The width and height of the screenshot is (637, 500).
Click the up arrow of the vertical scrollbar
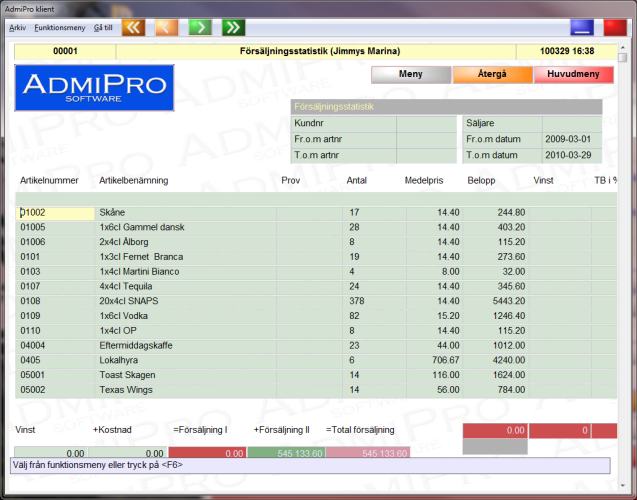coord(623,48)
